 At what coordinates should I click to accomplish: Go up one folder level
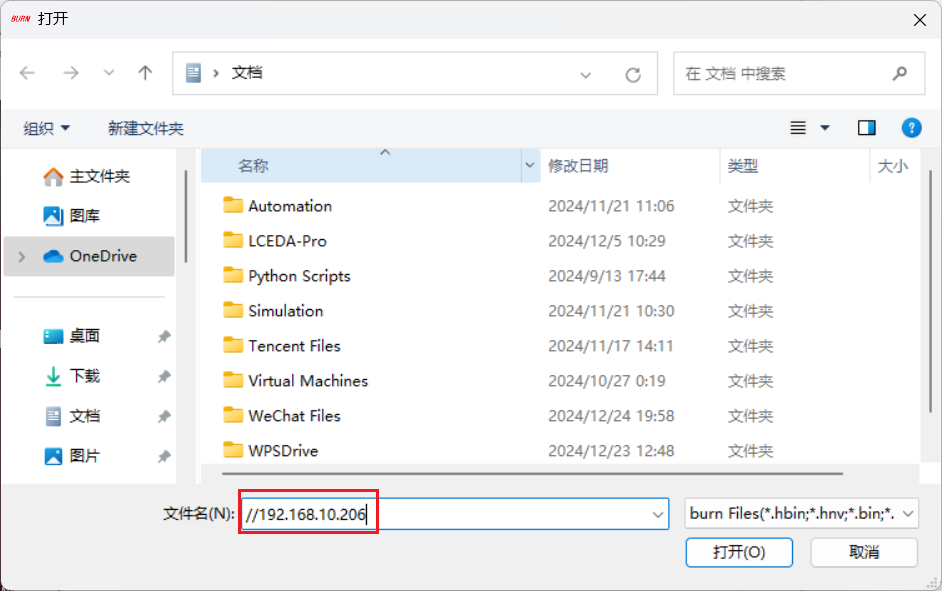145,73
